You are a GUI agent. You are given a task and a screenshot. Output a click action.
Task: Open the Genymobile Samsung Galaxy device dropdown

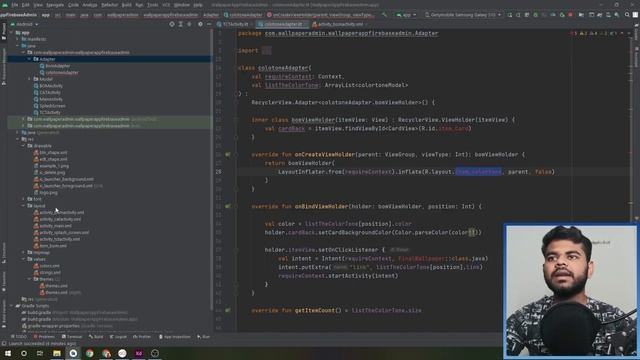point(463,15)
